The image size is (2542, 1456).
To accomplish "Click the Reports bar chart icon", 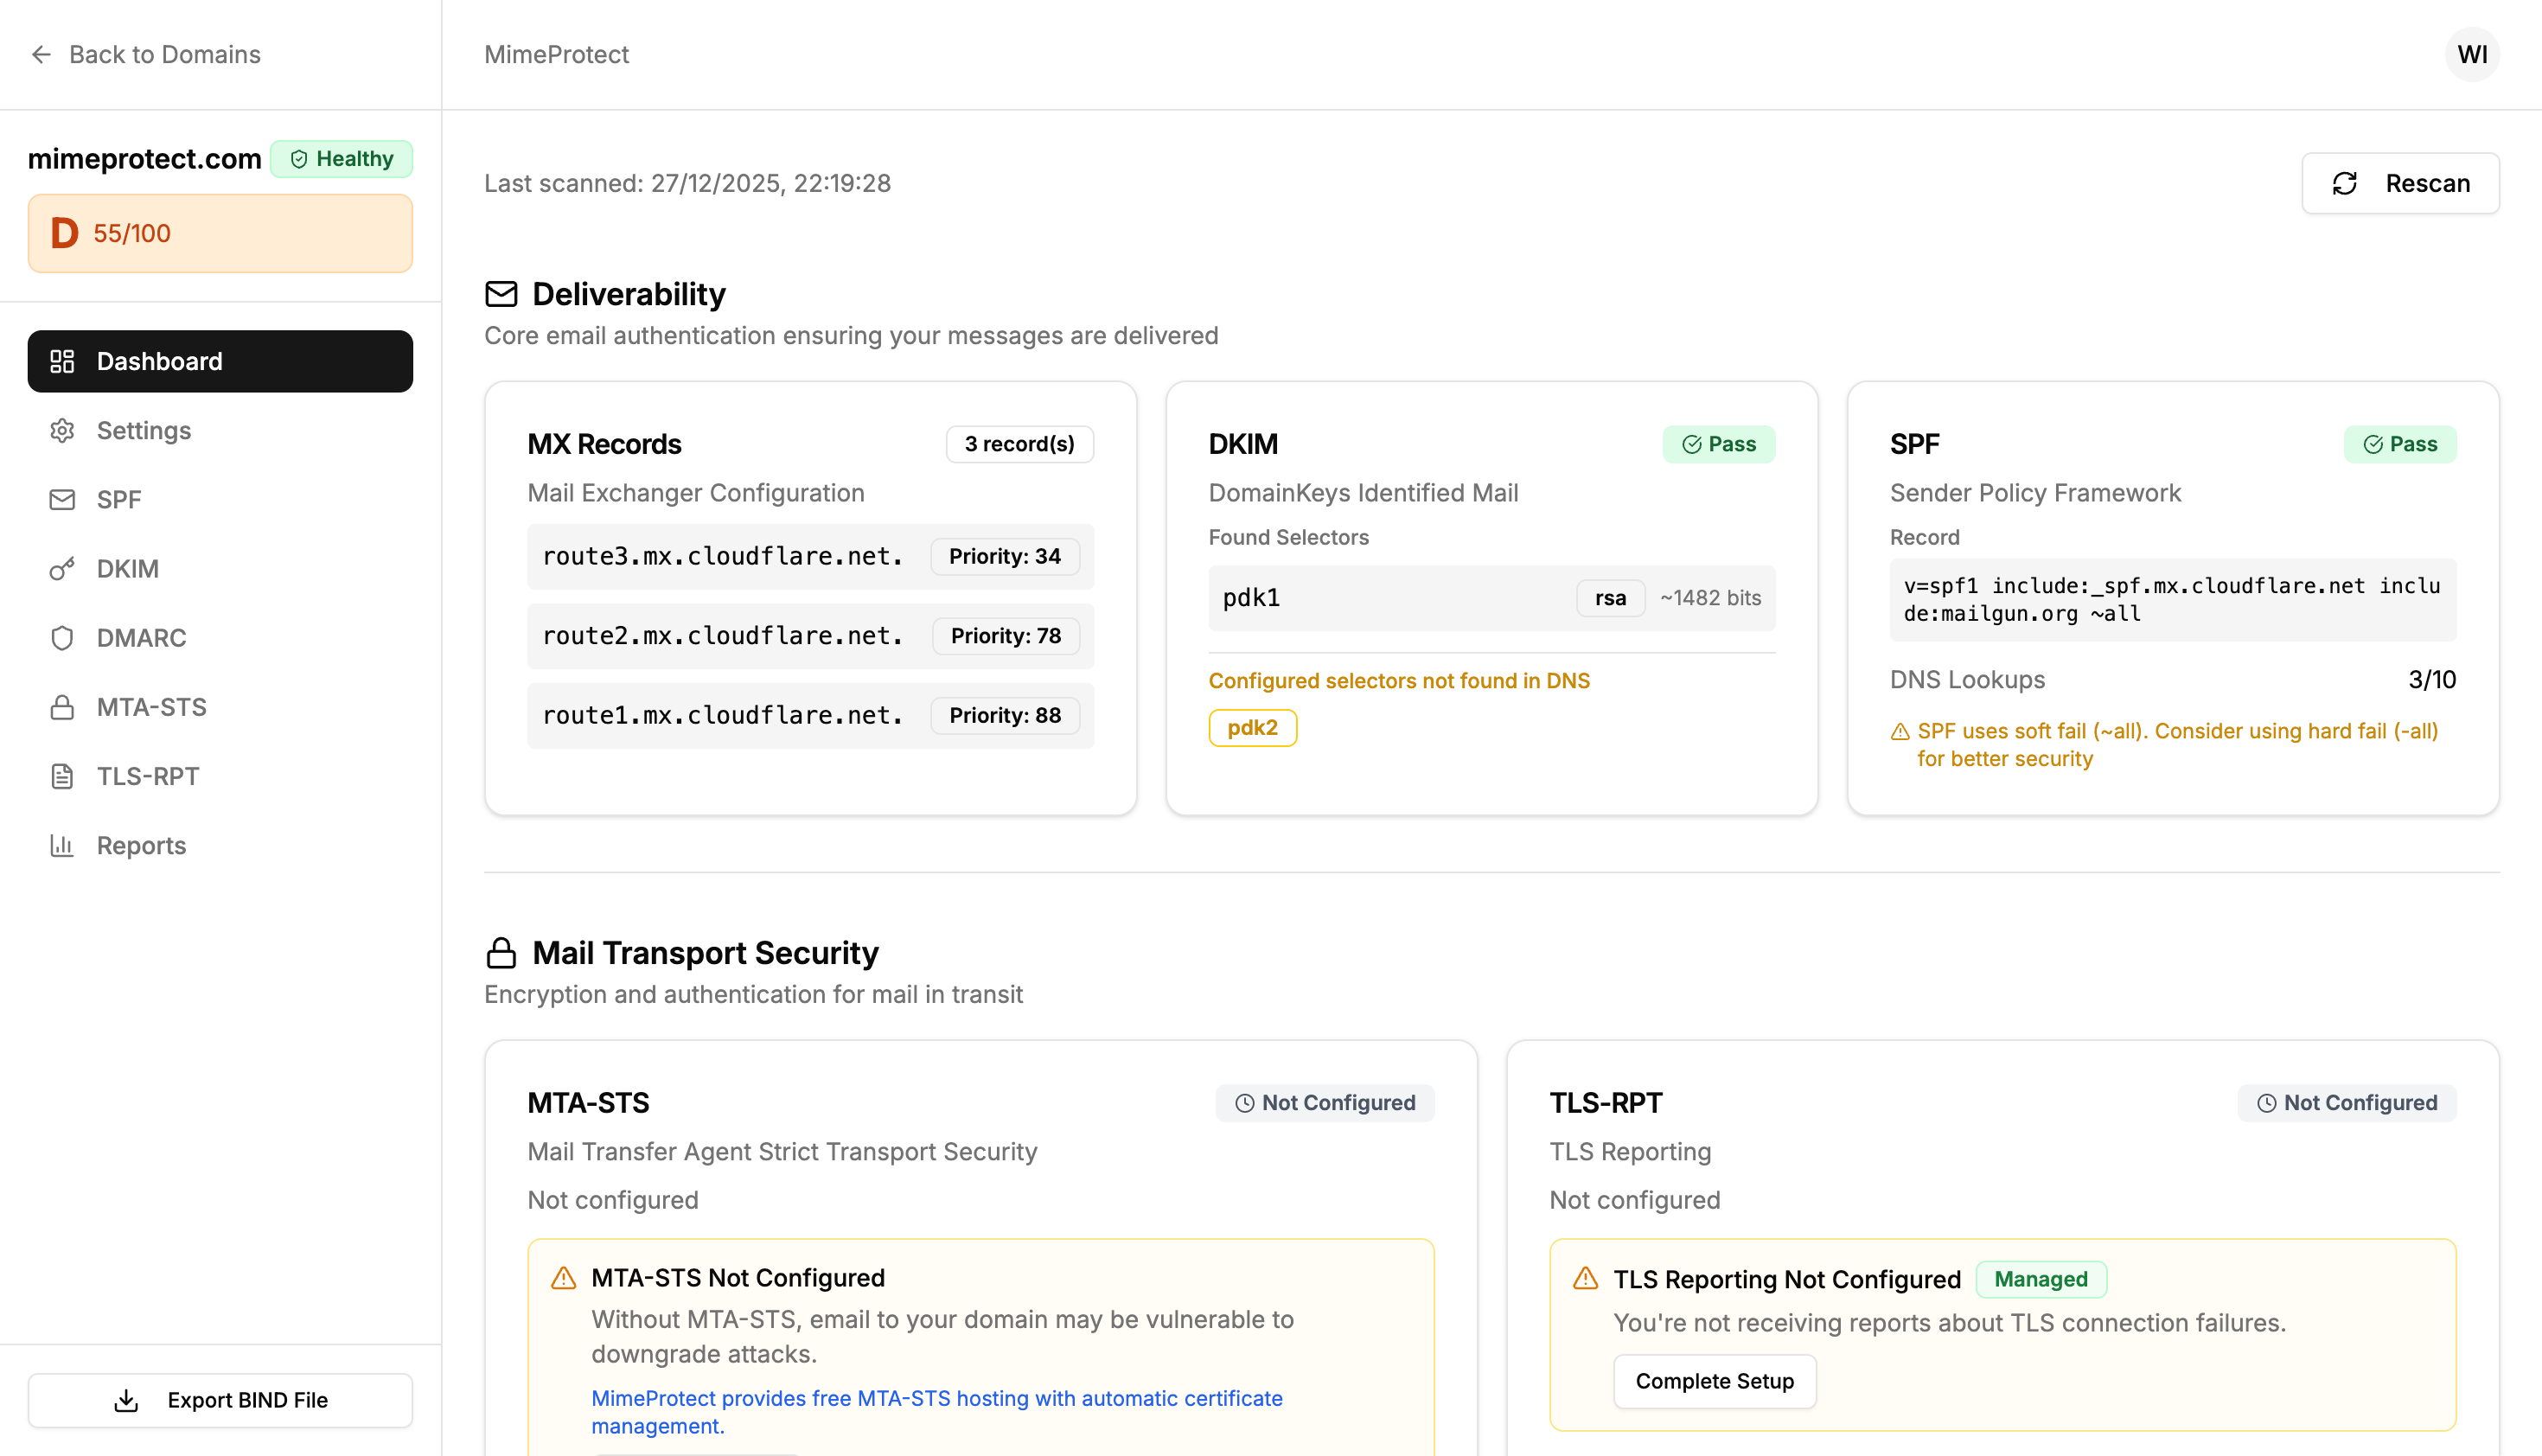I will [62, 845].
